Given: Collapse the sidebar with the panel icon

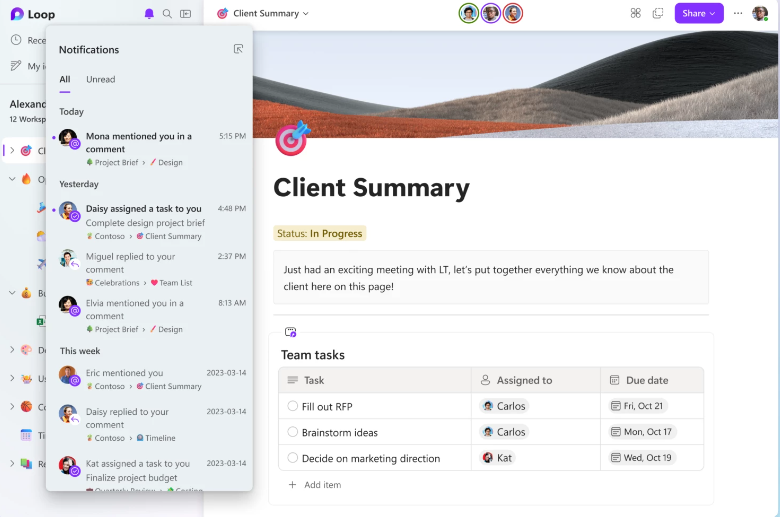Looking at the screenshot, I should pyautogui.click(x=186, y=14).
